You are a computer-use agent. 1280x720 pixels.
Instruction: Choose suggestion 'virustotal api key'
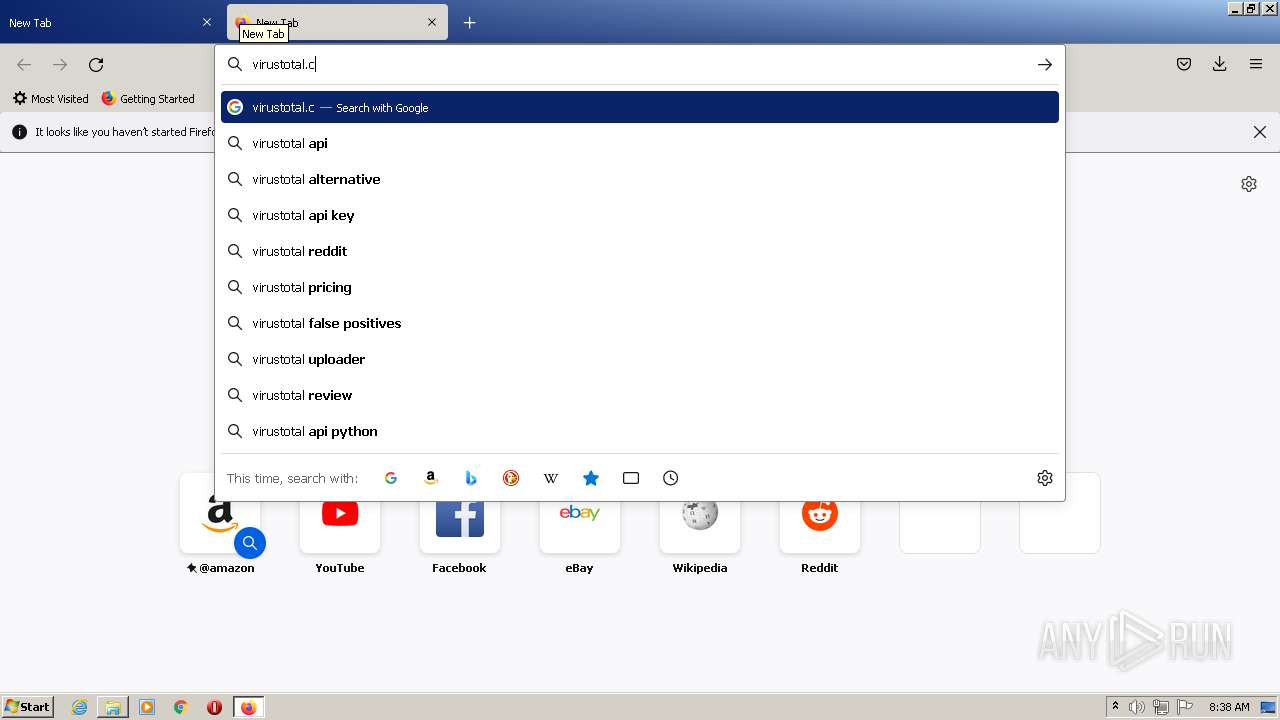point(640,215)
